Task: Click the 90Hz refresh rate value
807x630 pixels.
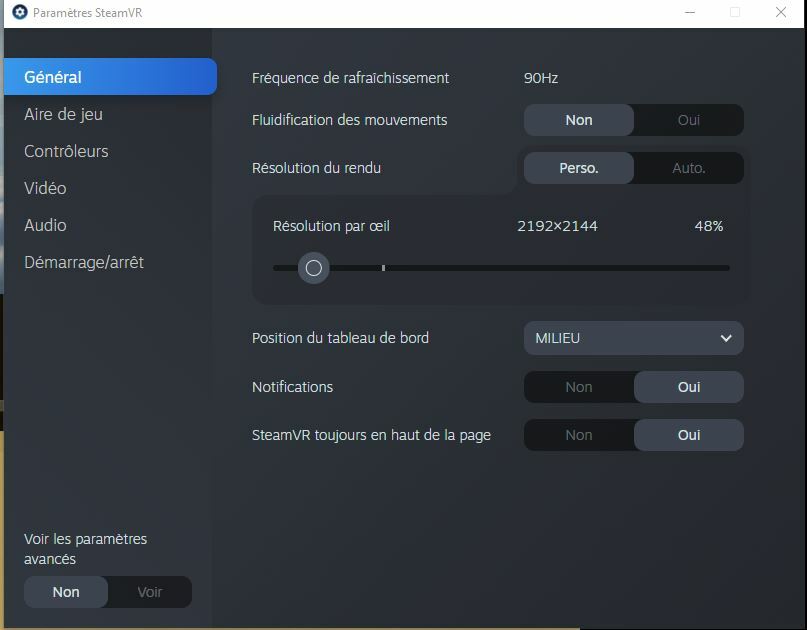Action: tap(541, 78)
